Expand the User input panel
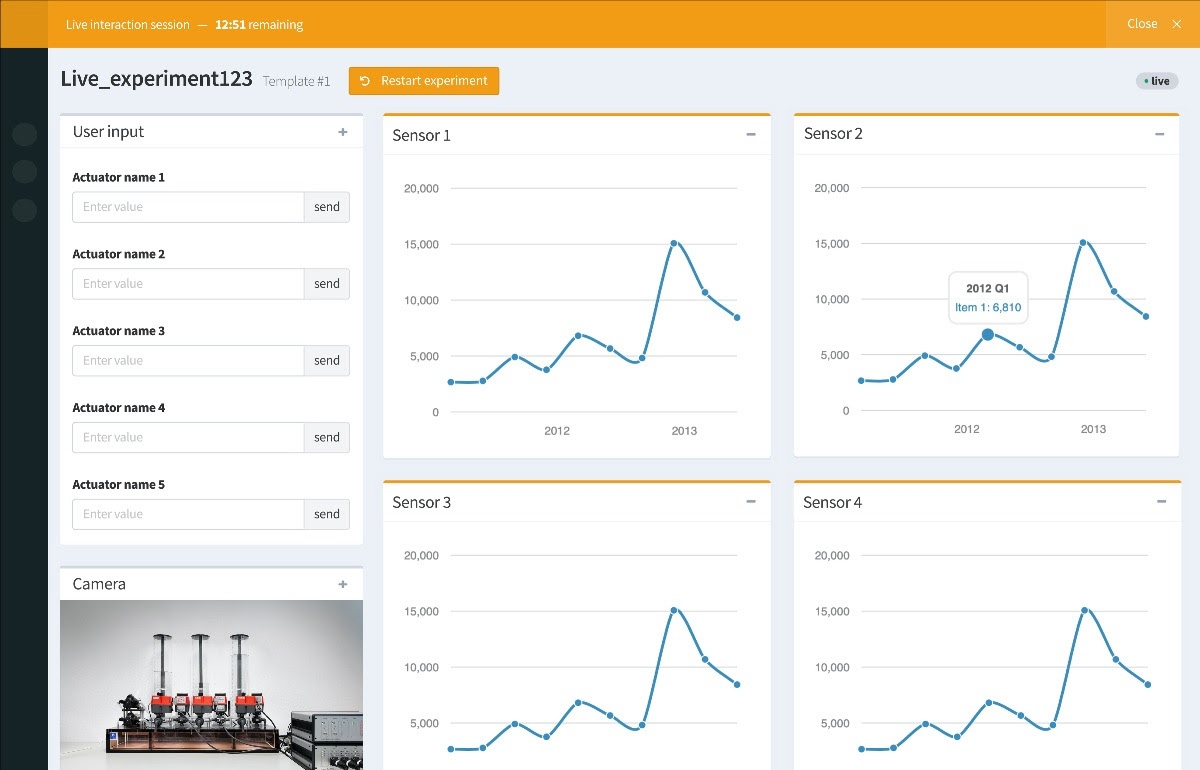Image resolution: width=1200 pixels, height=770 pixels. [x=343, y=132]
